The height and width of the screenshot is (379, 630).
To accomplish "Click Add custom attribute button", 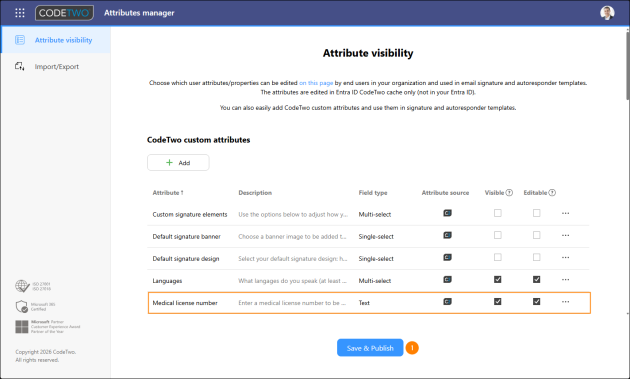I will [x=178, y=162].
